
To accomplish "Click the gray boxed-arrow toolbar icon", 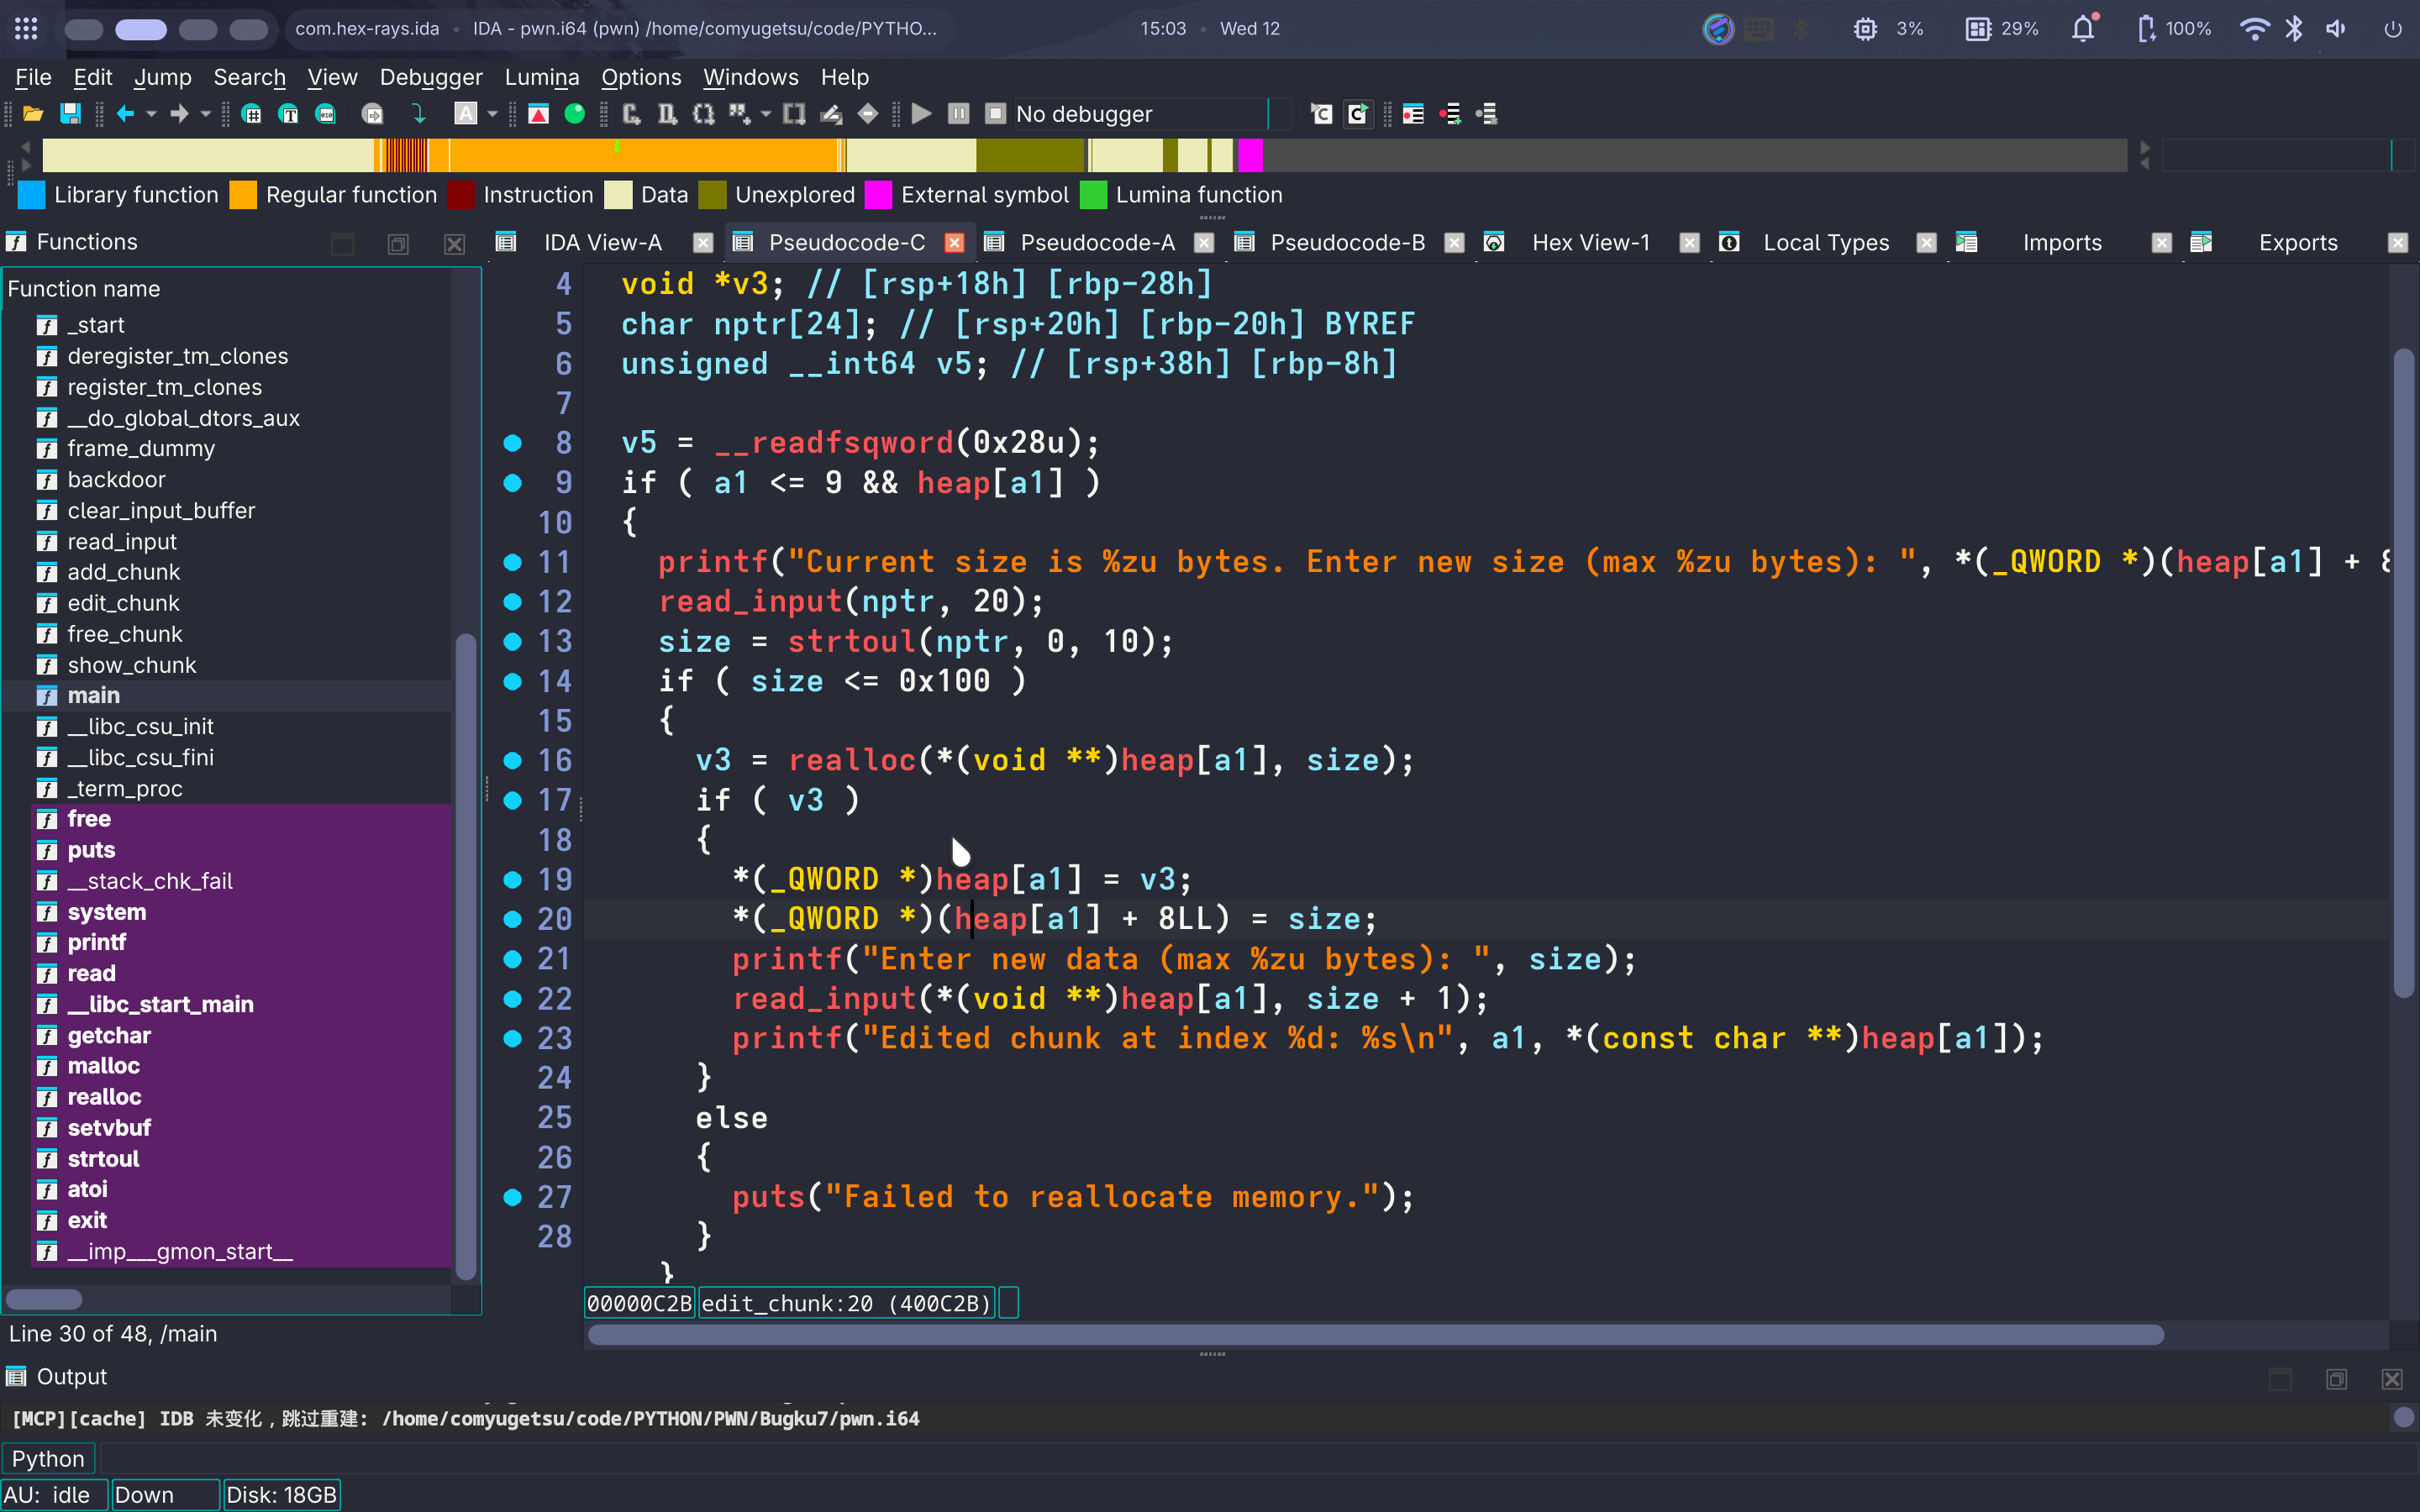I will [372, 114].
